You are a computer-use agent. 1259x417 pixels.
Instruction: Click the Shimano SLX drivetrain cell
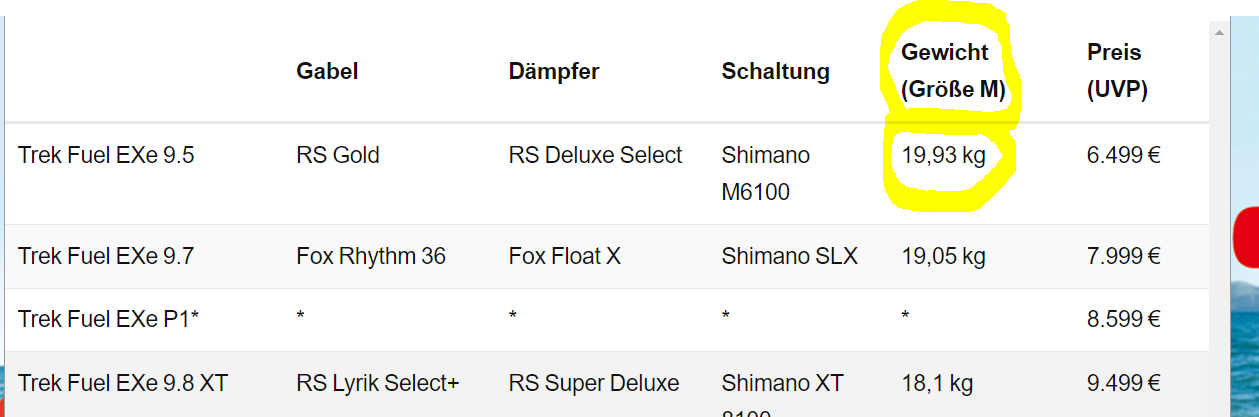point(789,256)
